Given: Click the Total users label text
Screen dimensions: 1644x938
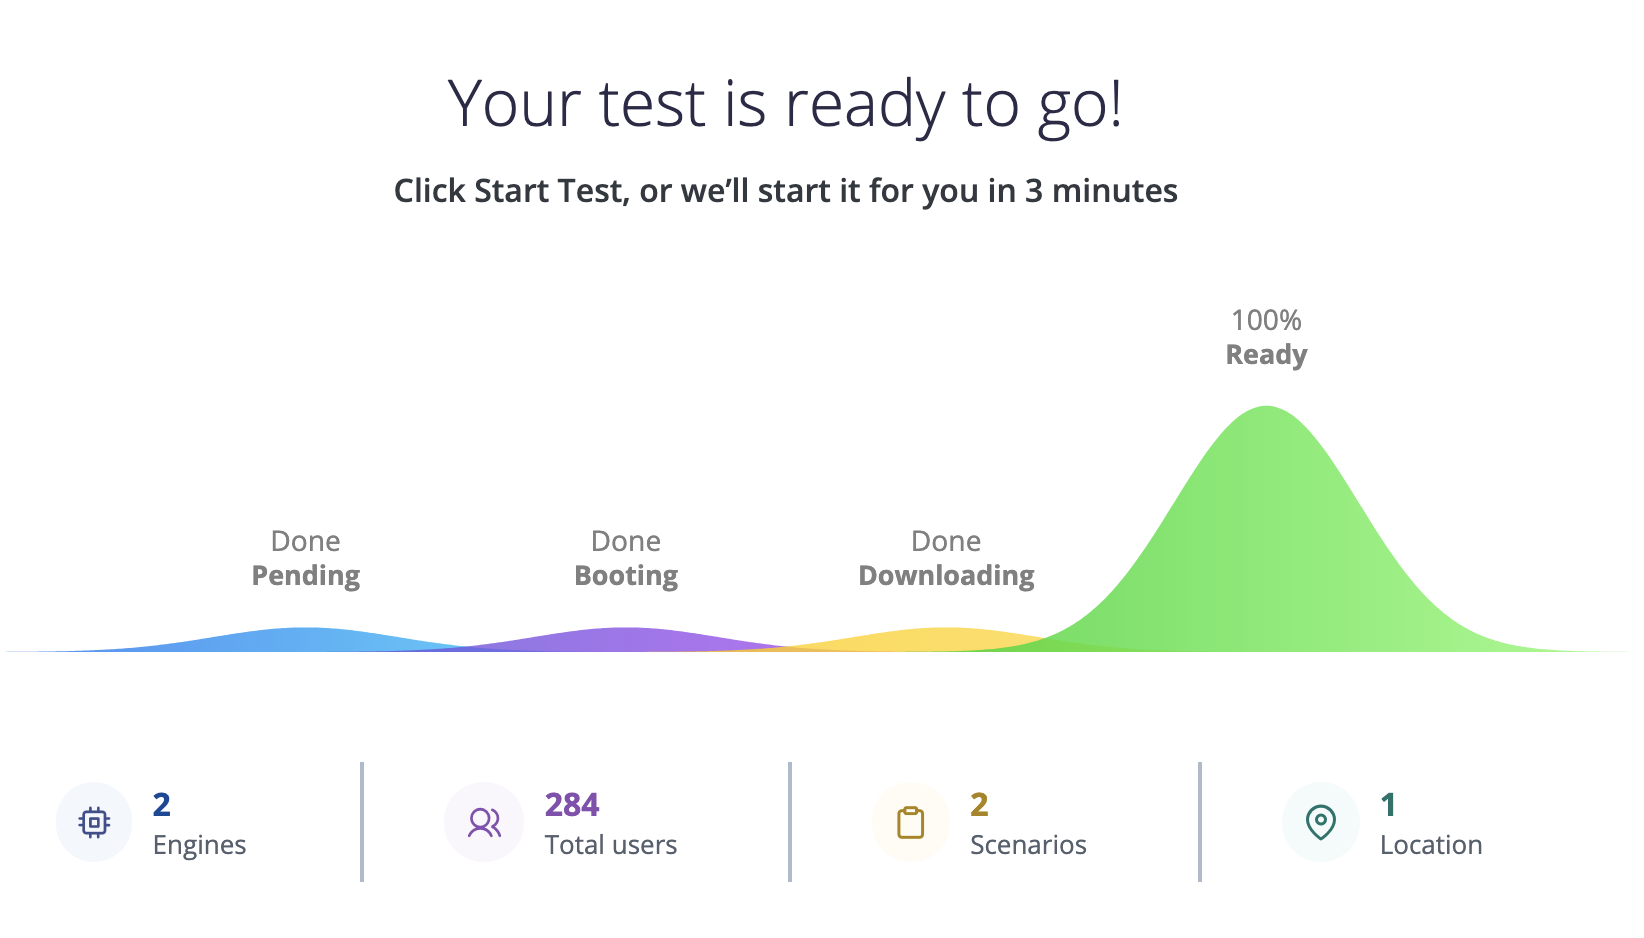Looking at the screenshot, I should (x=611, y=845).
